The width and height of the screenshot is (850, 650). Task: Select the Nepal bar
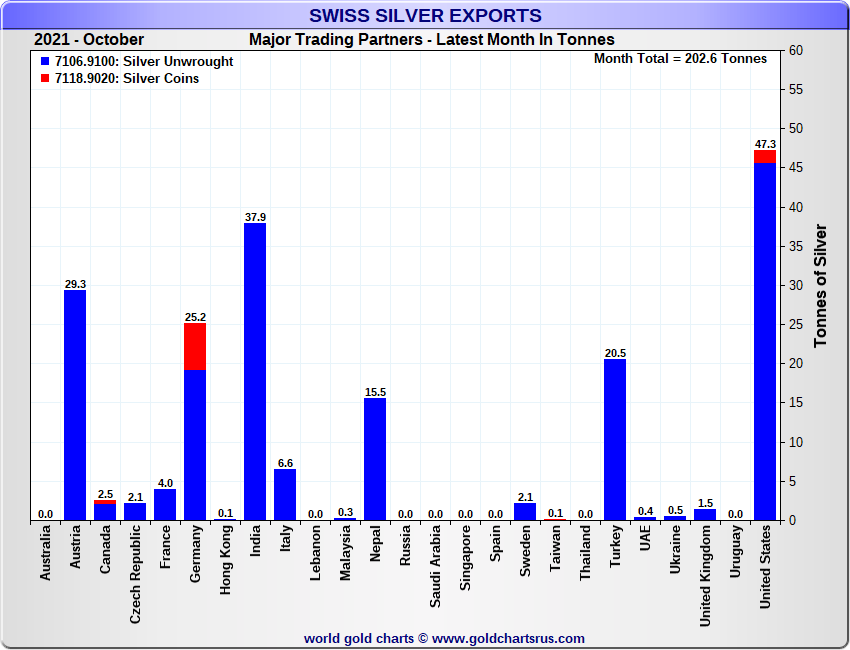[x=375, y=459]
